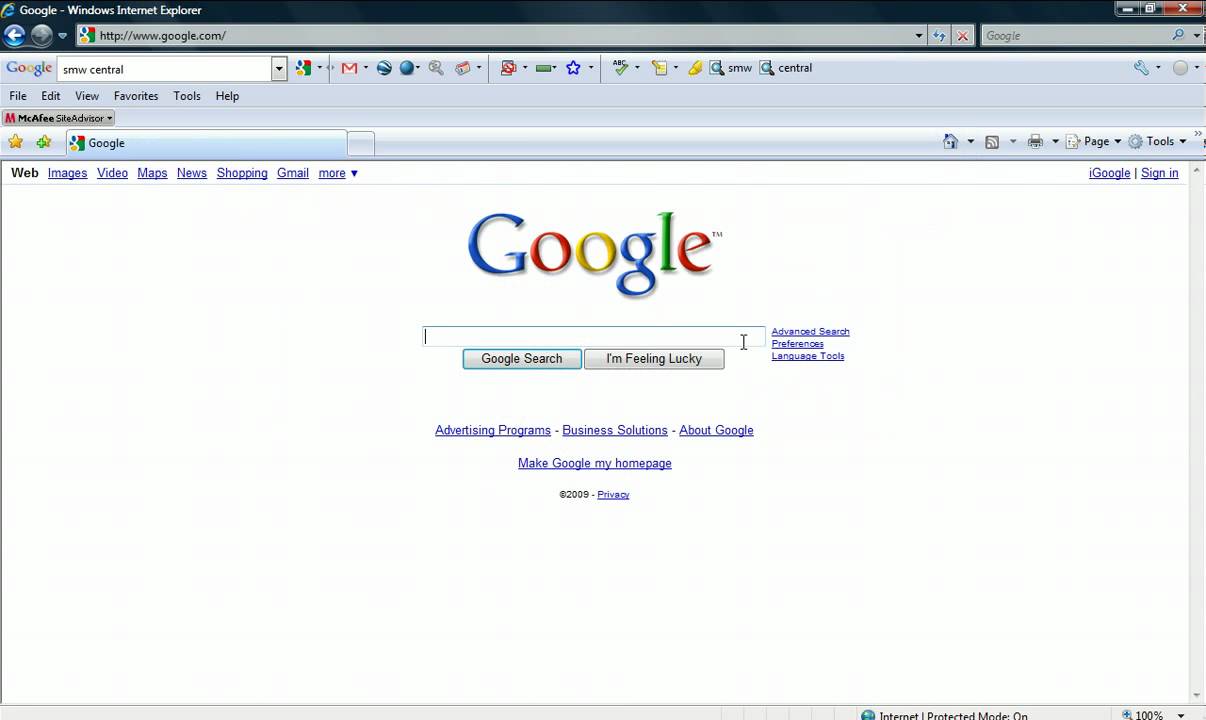Open Gmail via the red M toolbar icon
The width and height of the screenshot is (1206, 720).
point(349,68)
